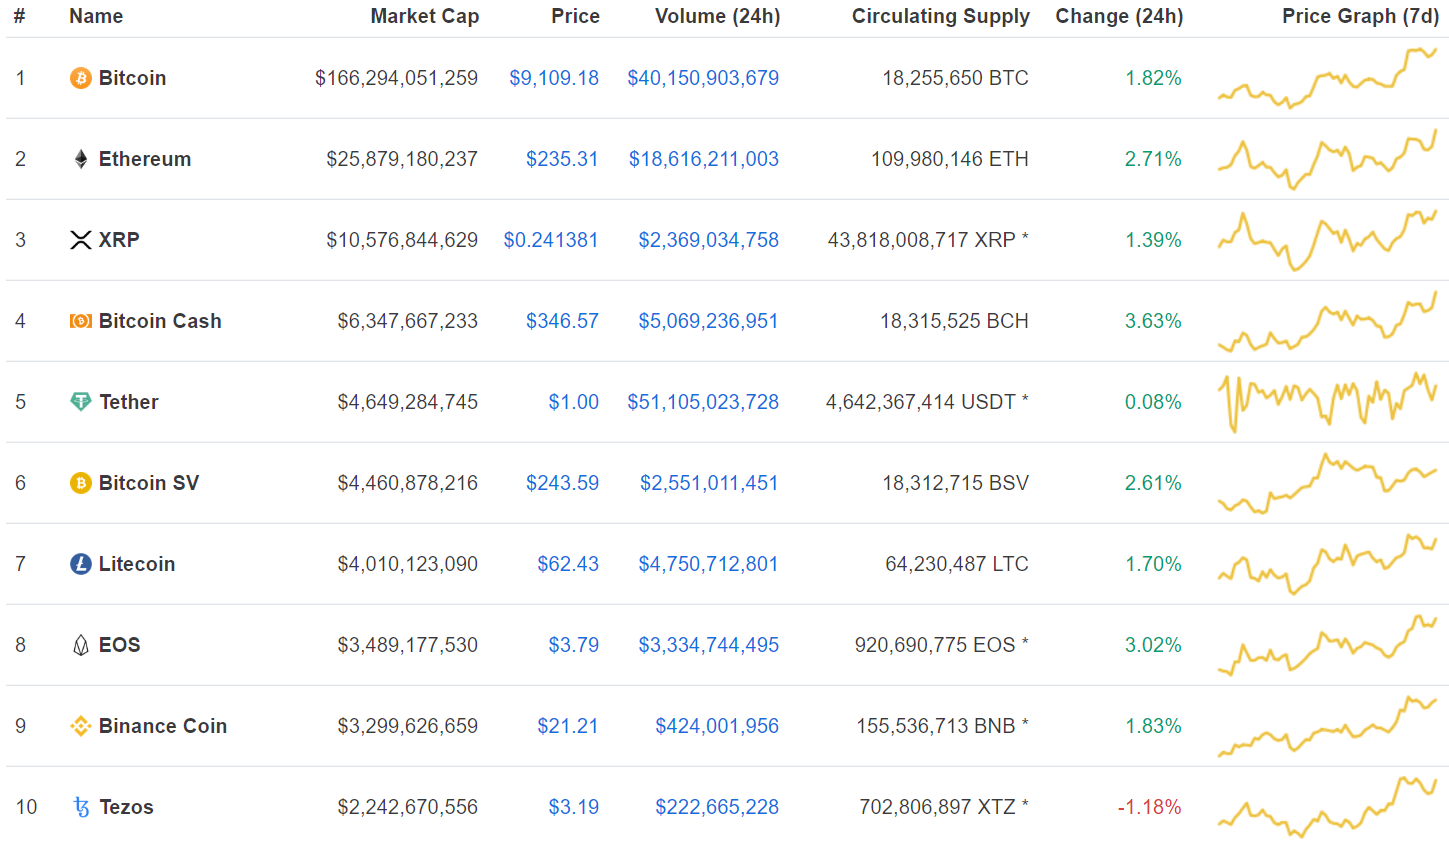
Task: Open the Bitcoin name link
Action: pos(132,78)
